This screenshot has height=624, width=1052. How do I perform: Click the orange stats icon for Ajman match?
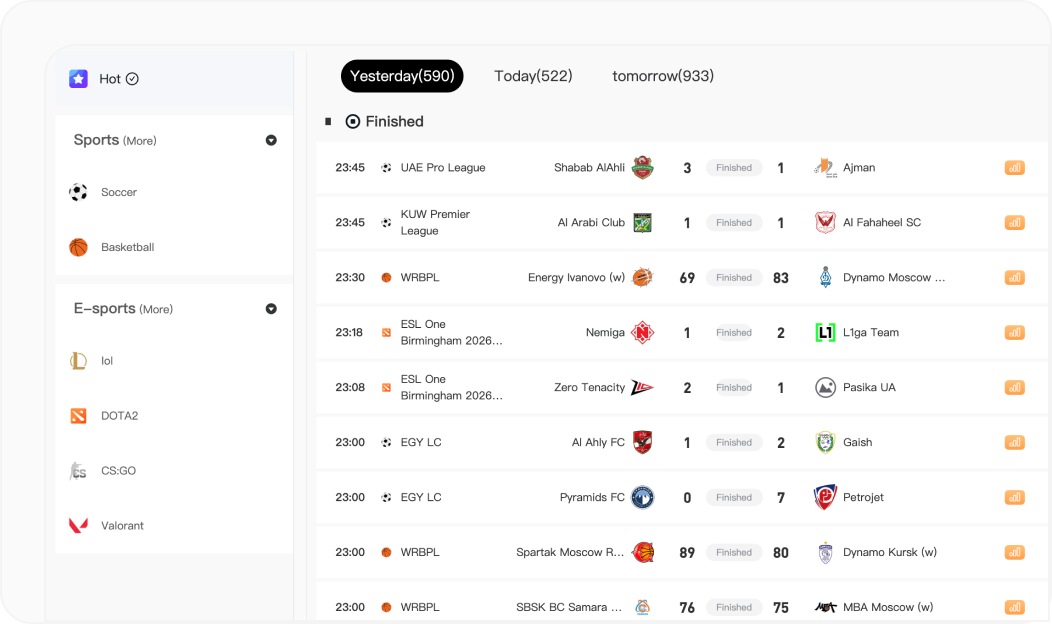[1014, 168]
